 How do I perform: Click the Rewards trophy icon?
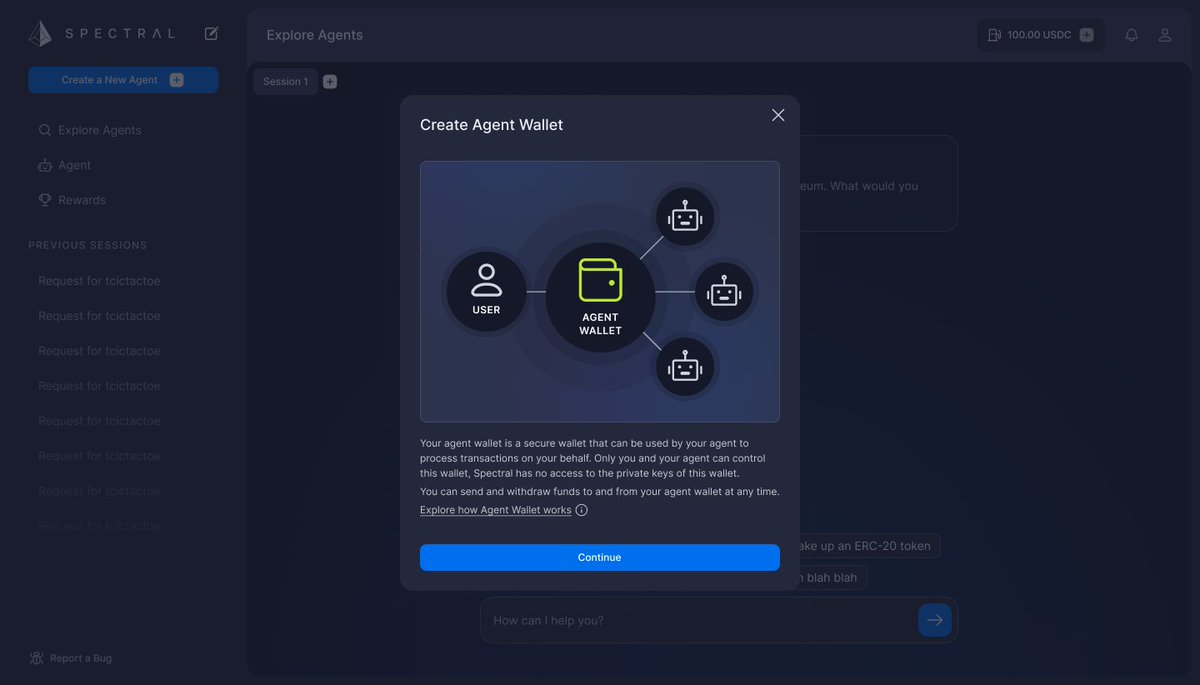pos(45,200)
